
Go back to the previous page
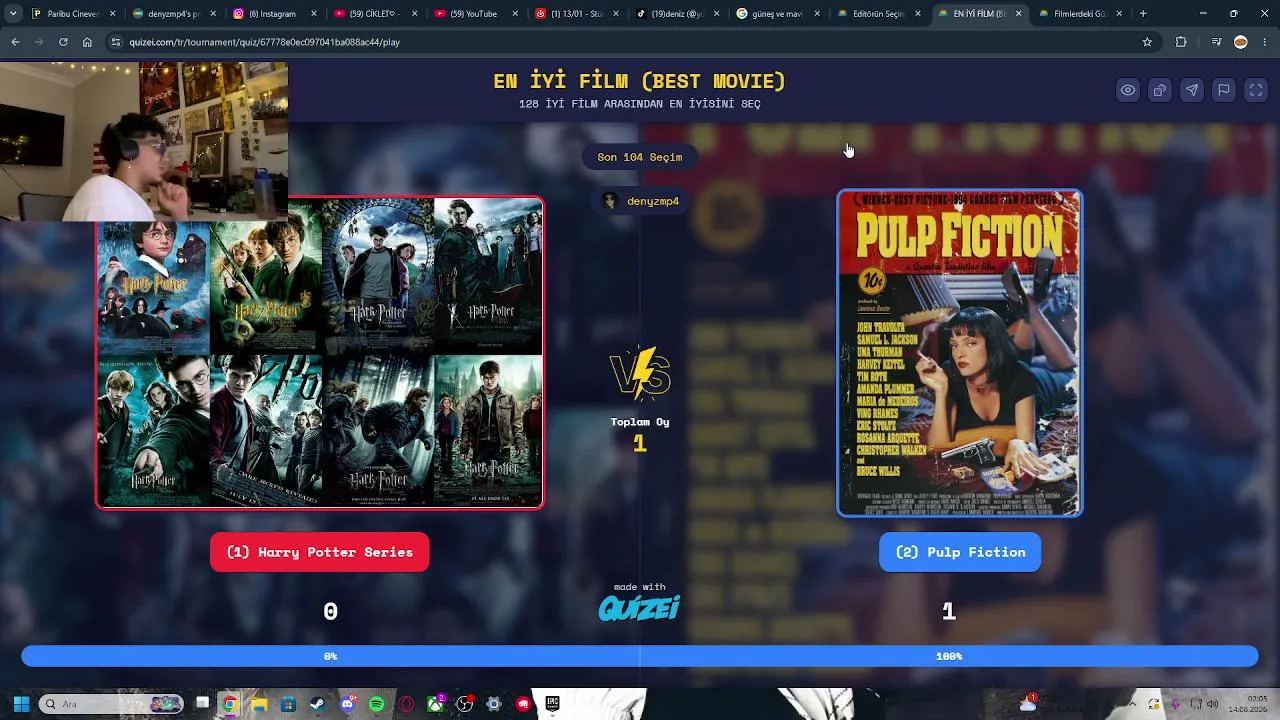[x=15, y=42]
